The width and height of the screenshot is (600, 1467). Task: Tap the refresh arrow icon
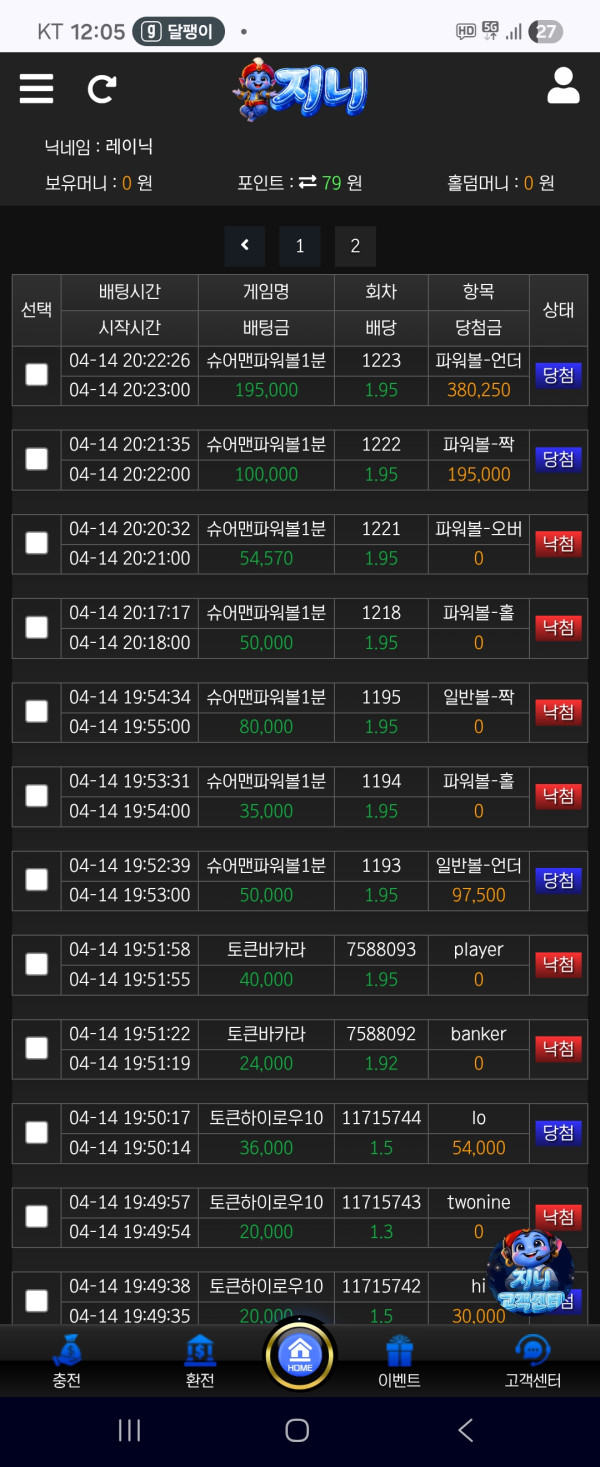(101, 88)
